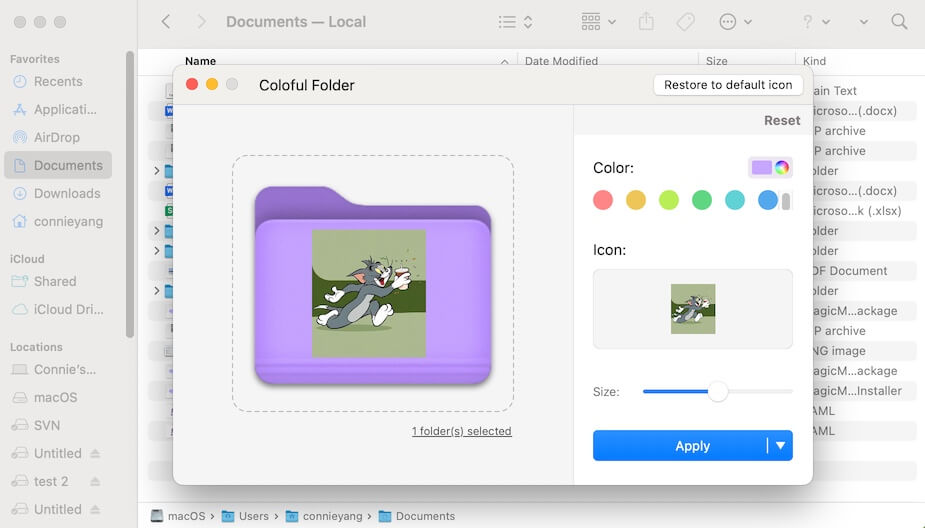Select the green color swatch
Image resolution: width=925 pixels, height=528 pixels.
(x=701, y=200)
